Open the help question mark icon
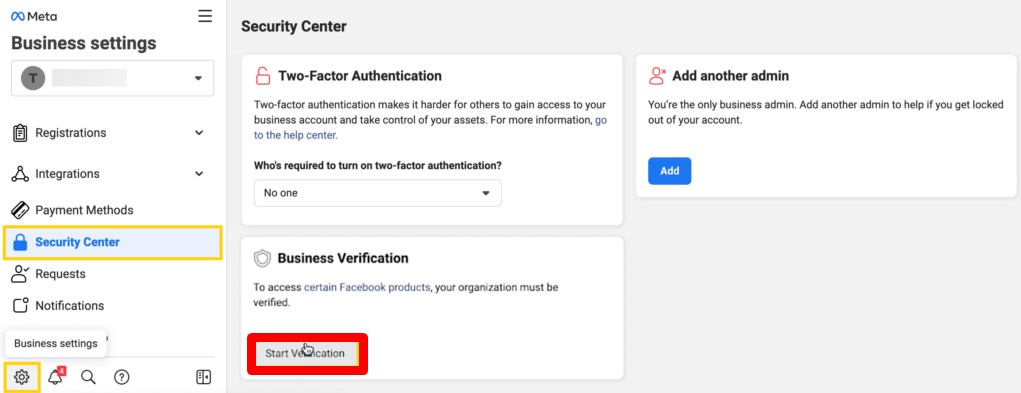1021x393 pixels. pos(122,377)
